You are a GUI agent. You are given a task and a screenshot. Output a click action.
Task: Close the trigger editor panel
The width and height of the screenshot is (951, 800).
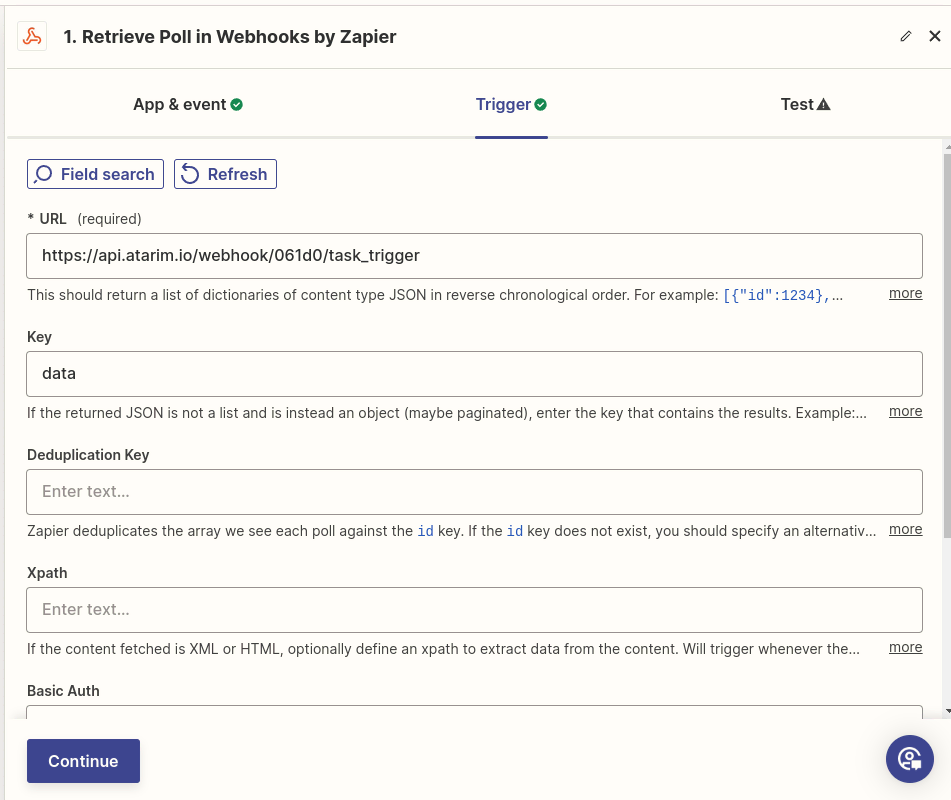pyautogui.click(x=935, y=36)
